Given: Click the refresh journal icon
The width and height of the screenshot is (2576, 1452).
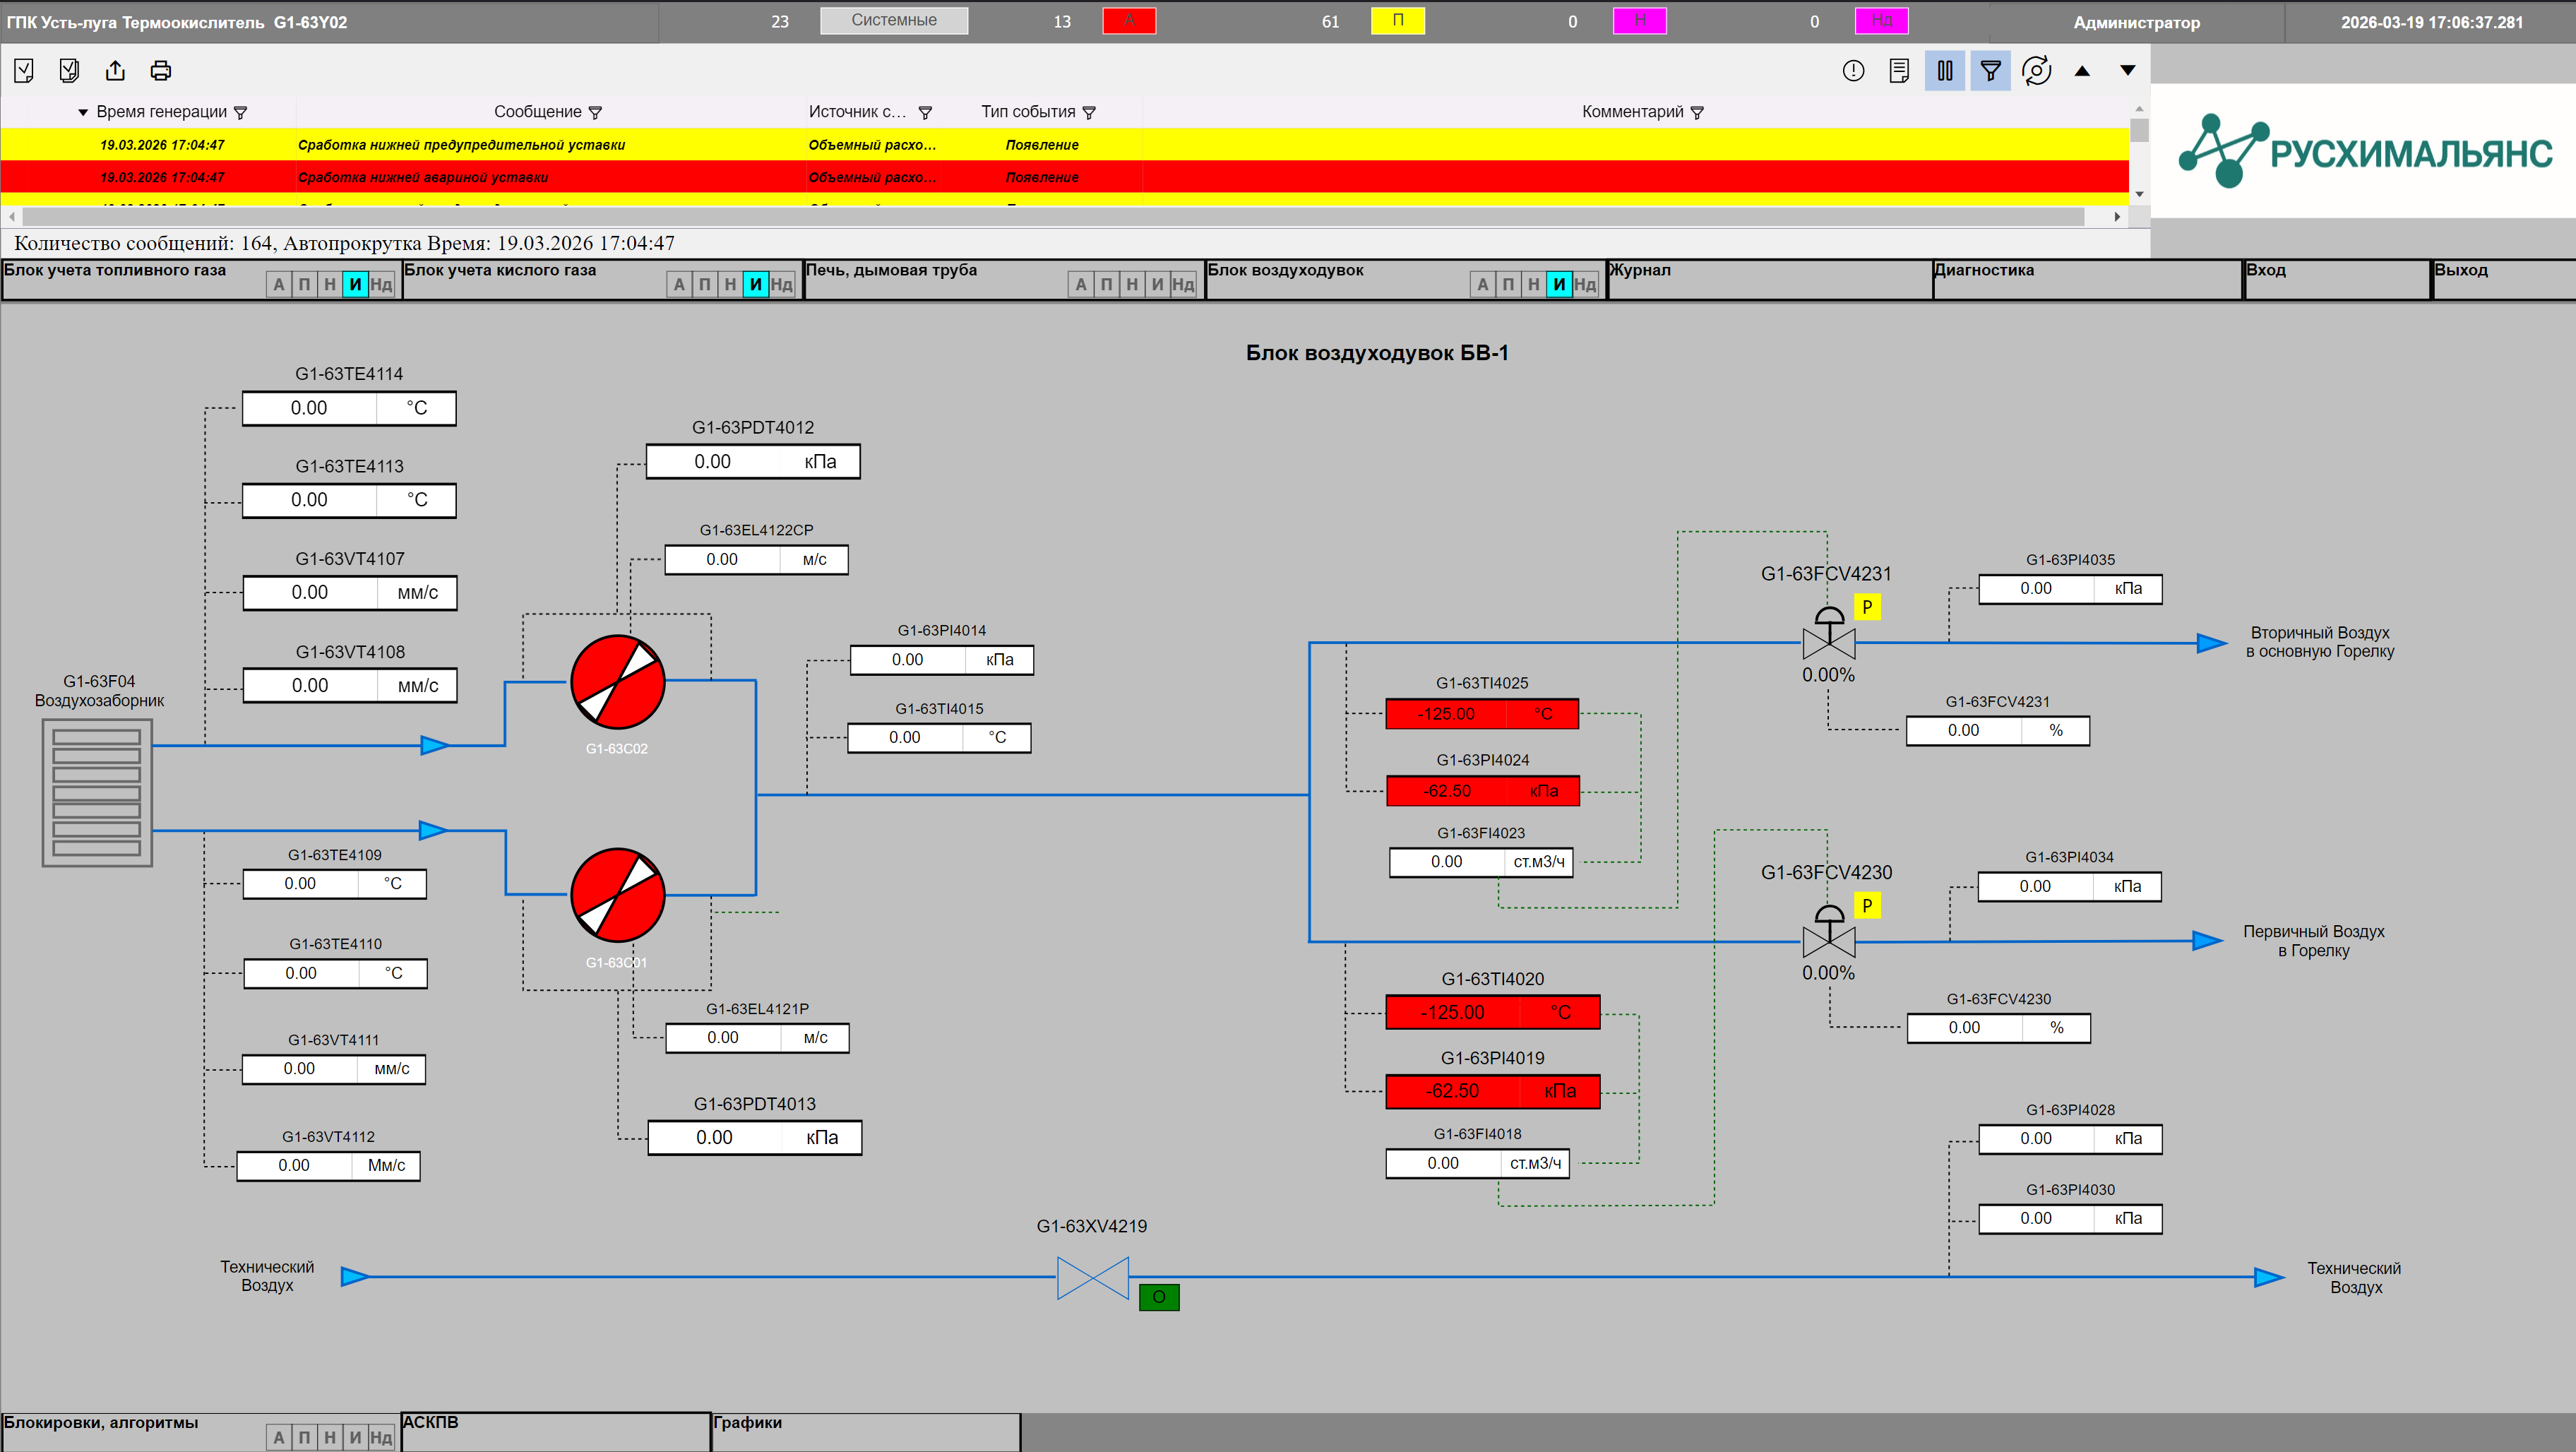Looking at the screenshot, I should (x=2037, y=70).
